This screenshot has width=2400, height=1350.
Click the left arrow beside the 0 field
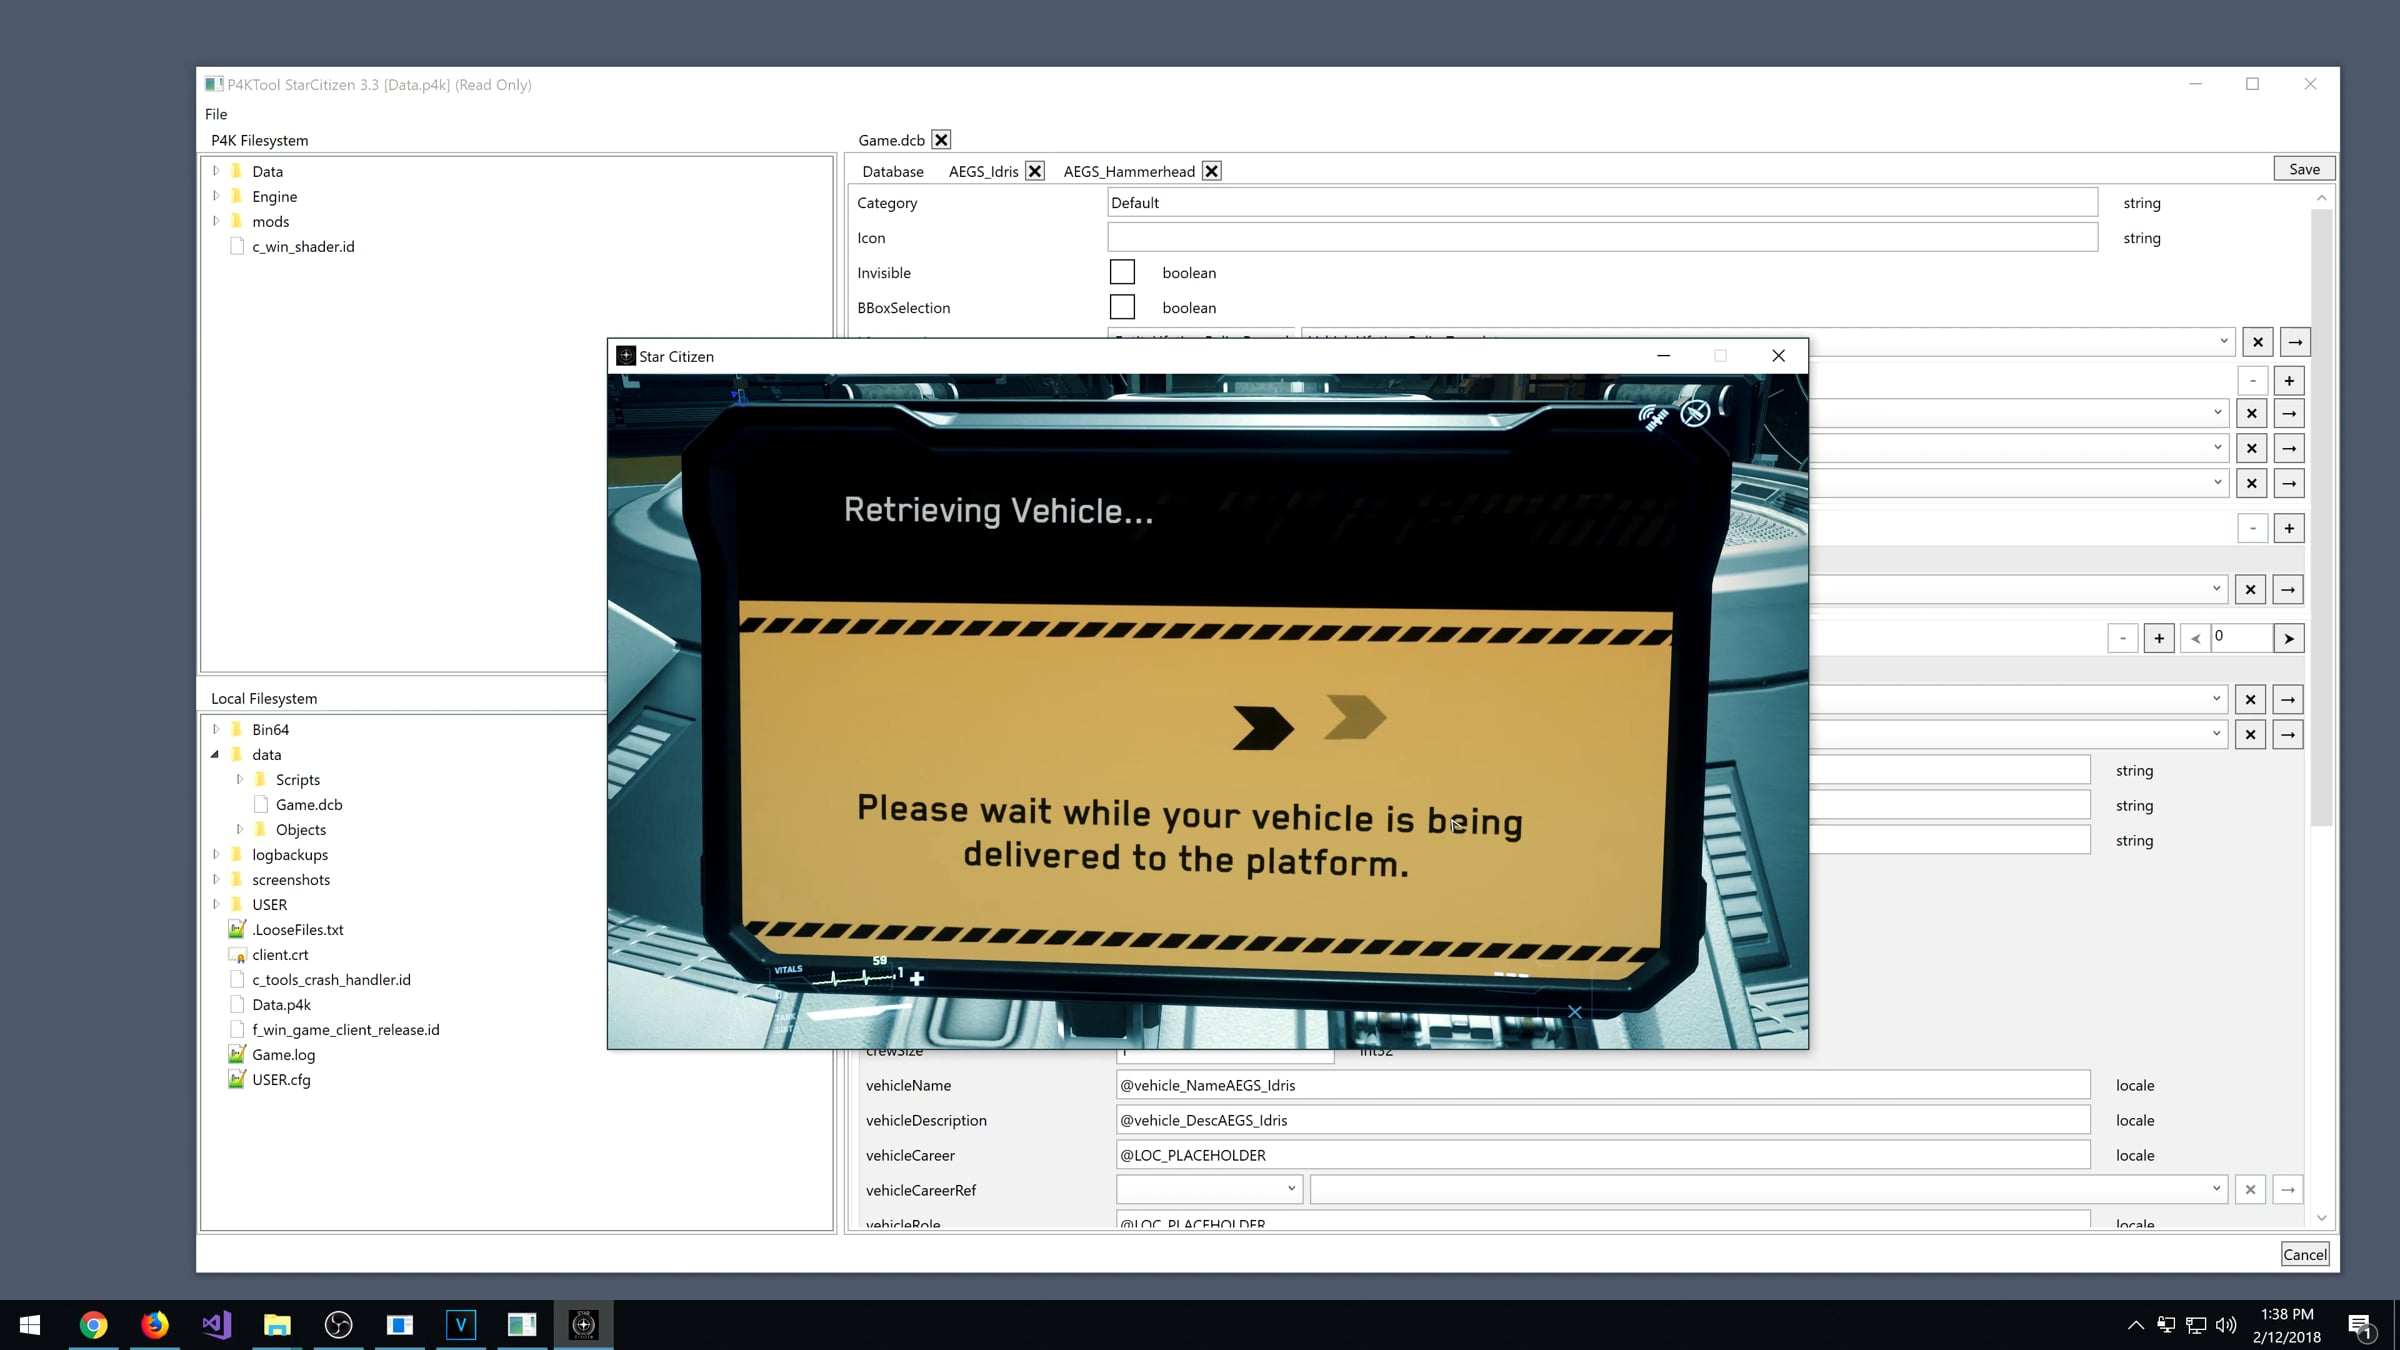2196,638
